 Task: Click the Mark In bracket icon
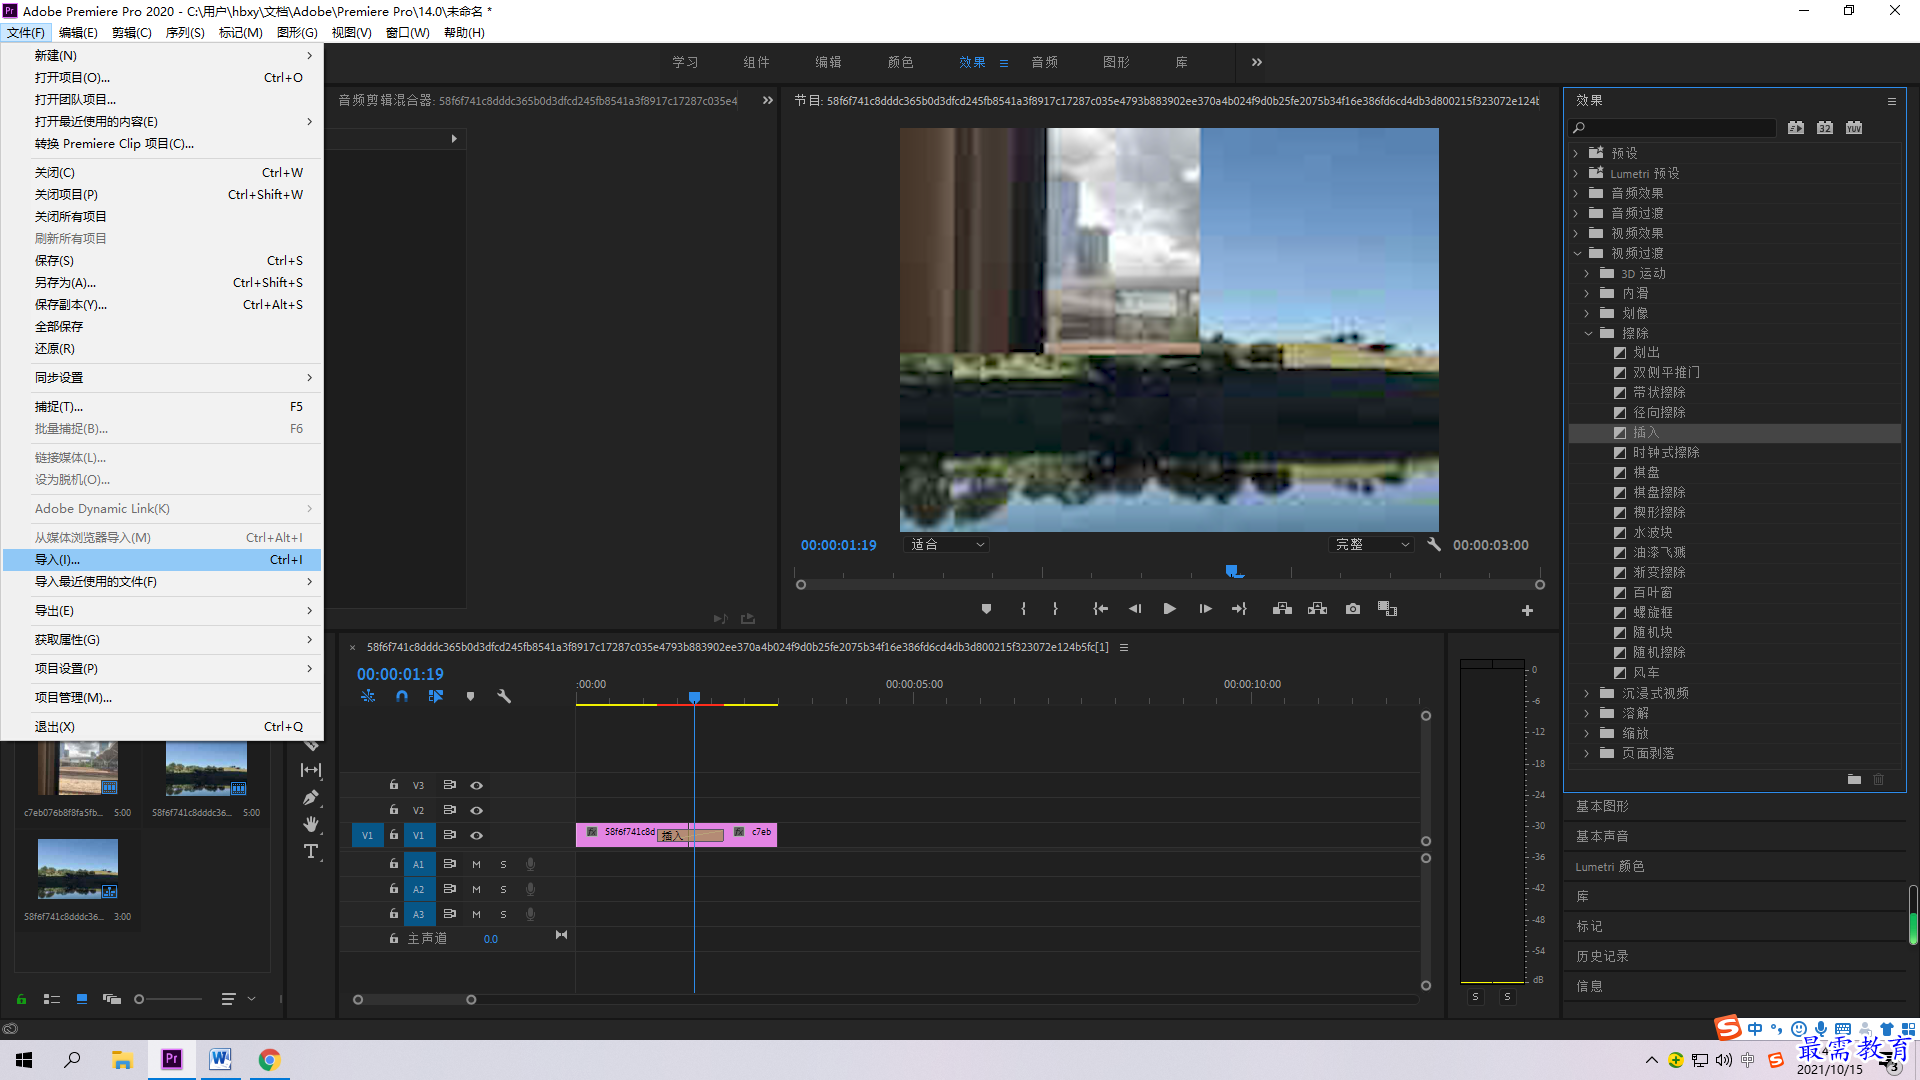[1023, 609]
